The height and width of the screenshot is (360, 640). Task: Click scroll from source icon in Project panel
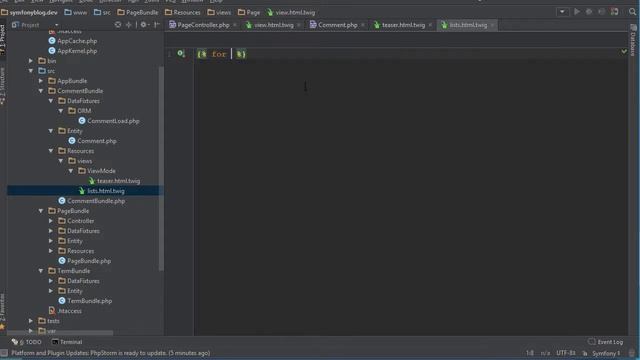118,25
